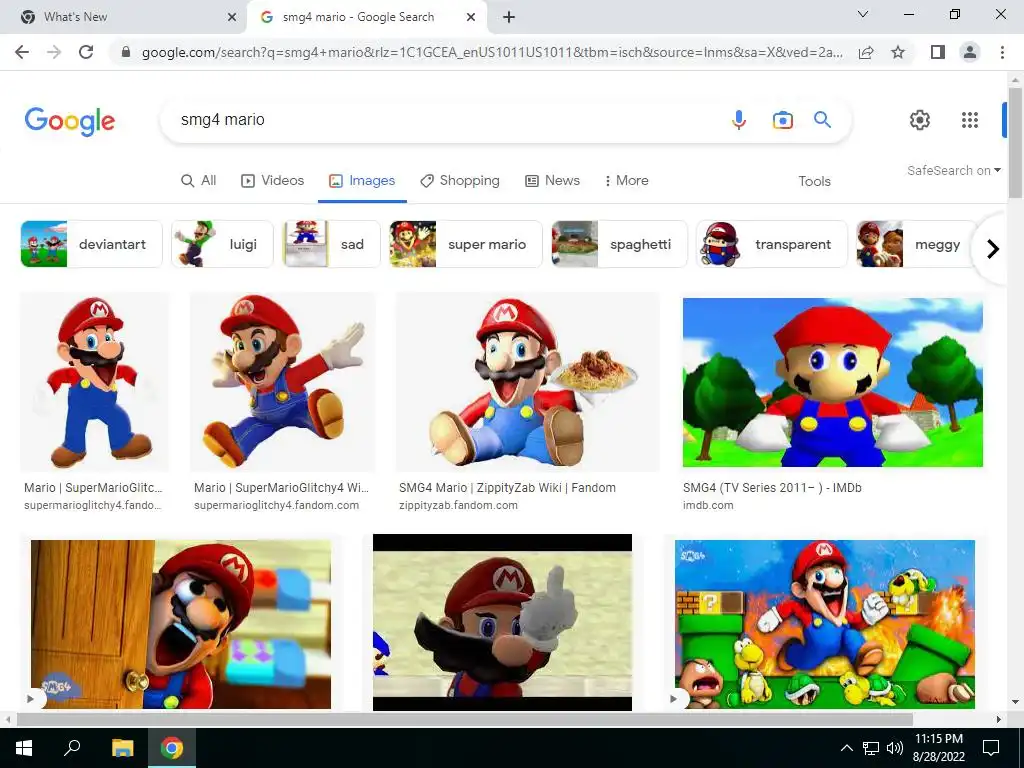Viewport: 1024px width, 768px height.
Task: Open Chrome side panel
Action: (x=938, y=52)
